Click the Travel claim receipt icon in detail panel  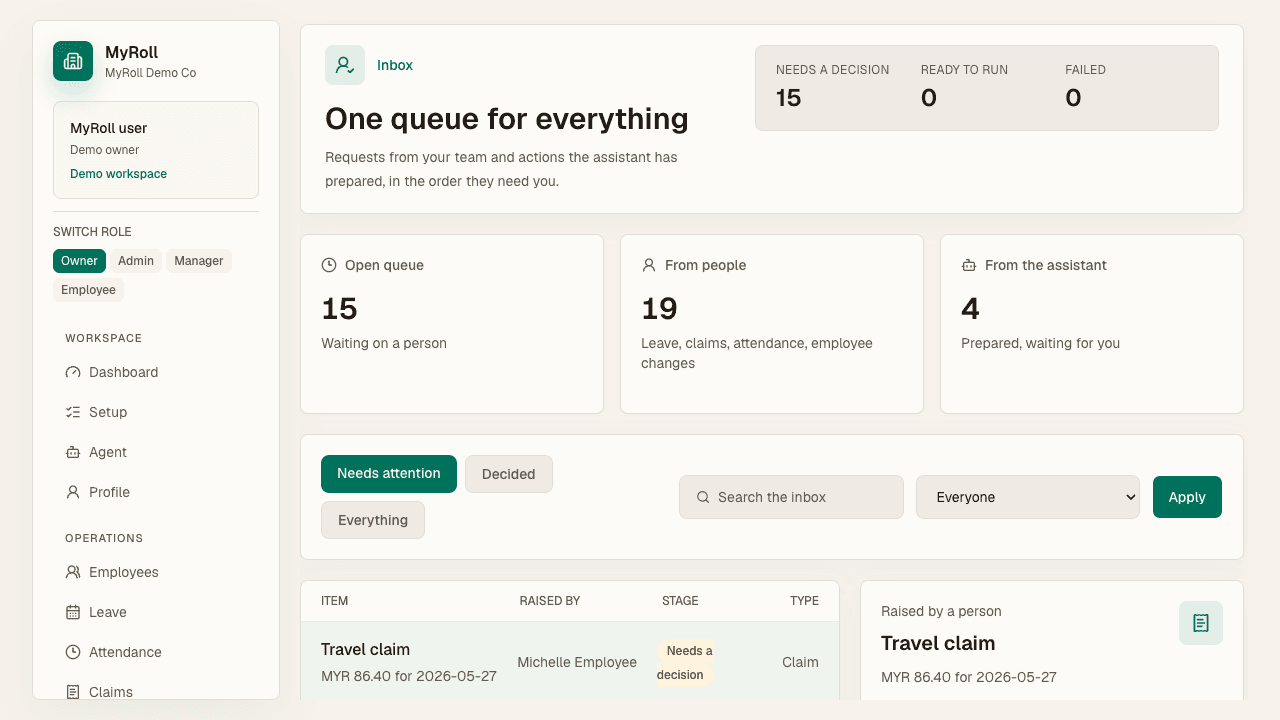point(1201,623)
